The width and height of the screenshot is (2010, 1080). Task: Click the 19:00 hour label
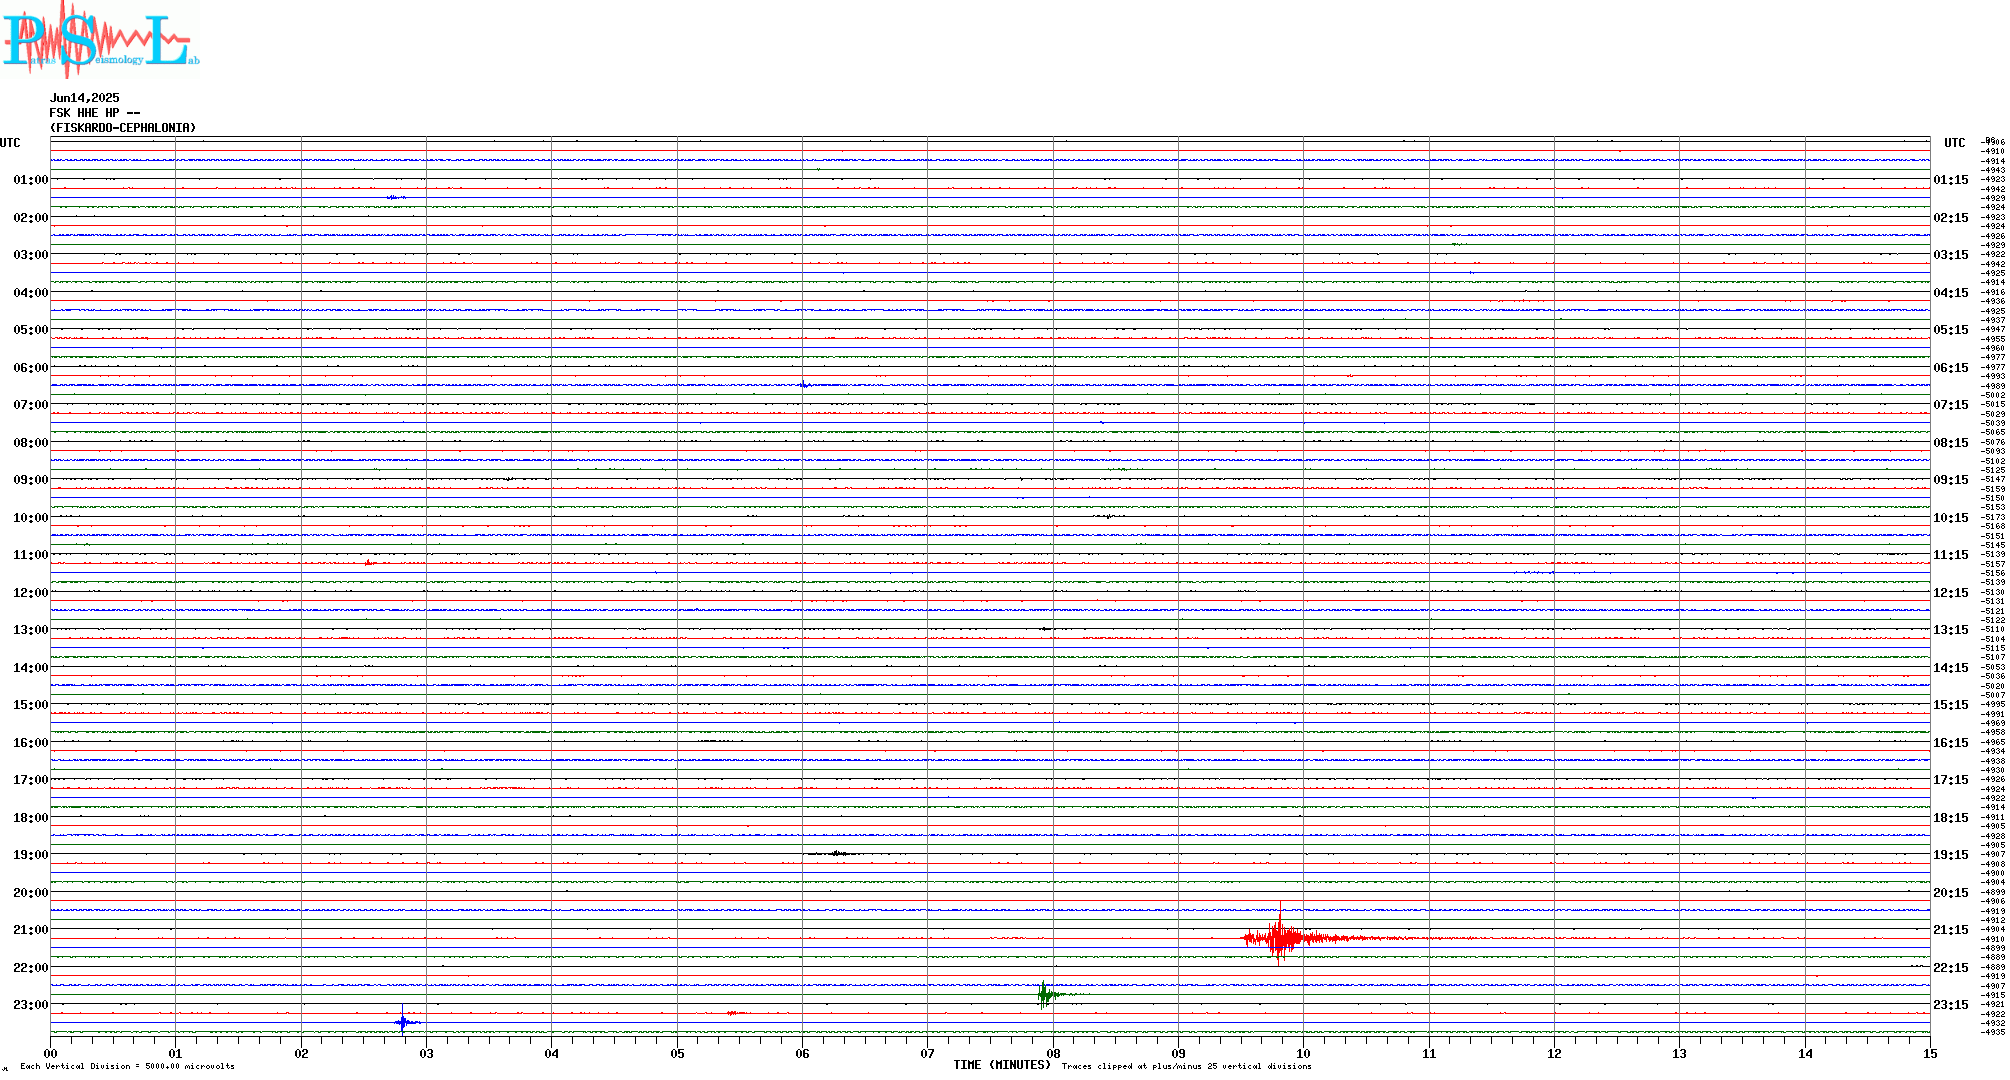click(31, 855)
